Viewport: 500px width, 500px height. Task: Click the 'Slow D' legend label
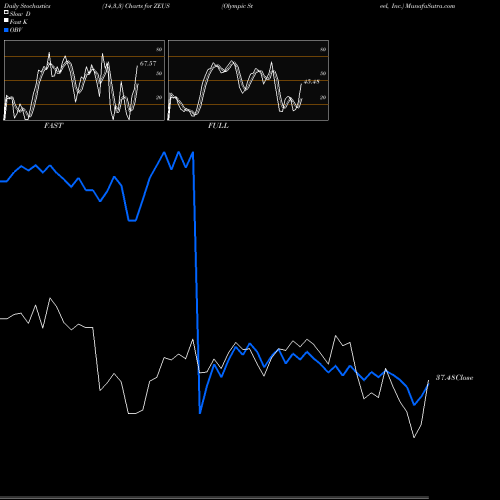(x=20, y=14)
